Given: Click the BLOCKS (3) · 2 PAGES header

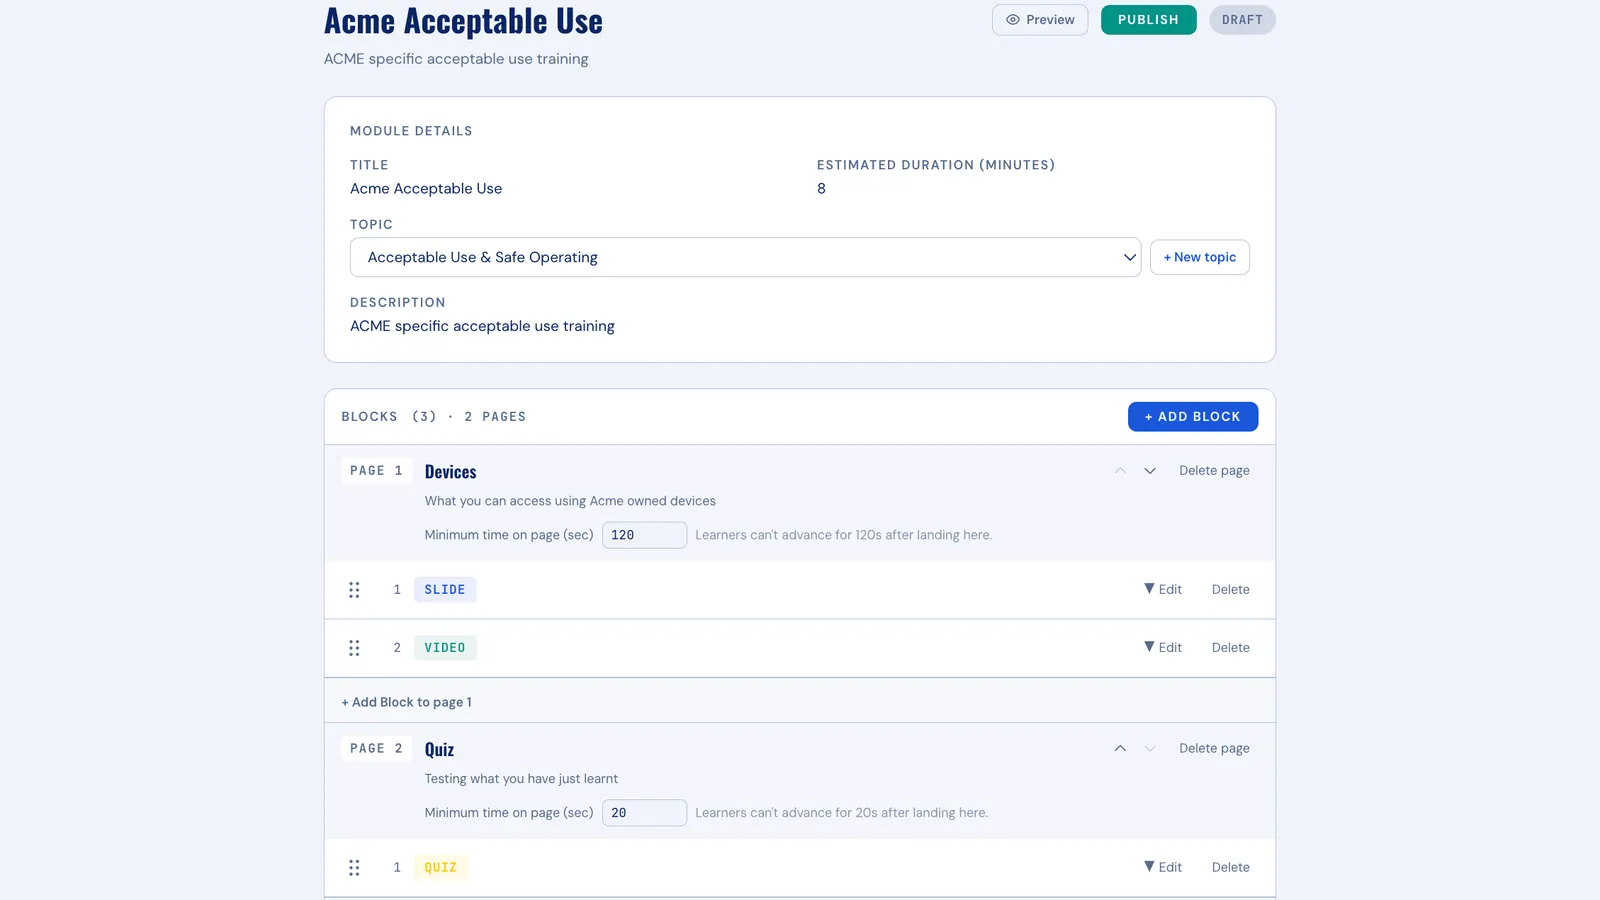Looking at the screenshot, I should click(x=433, y=417).
